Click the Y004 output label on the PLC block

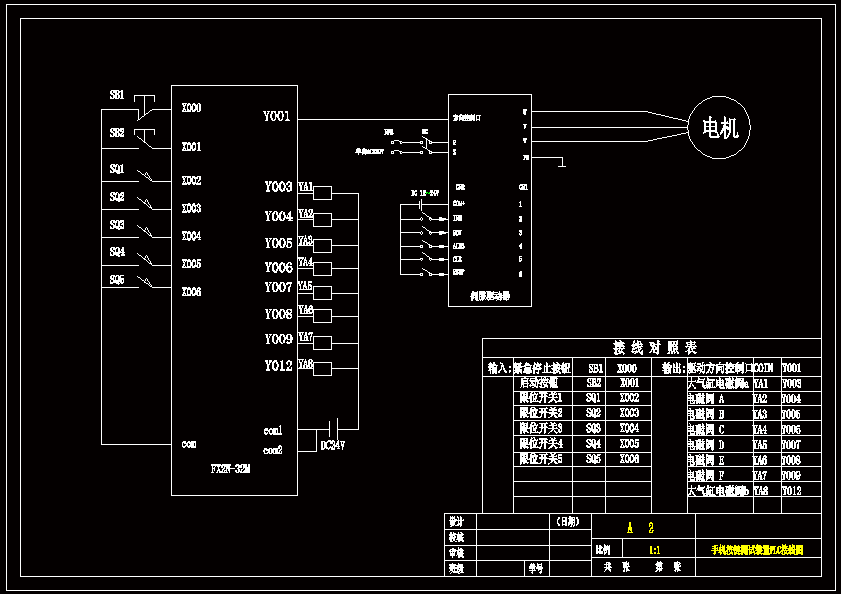pos(278,216)
